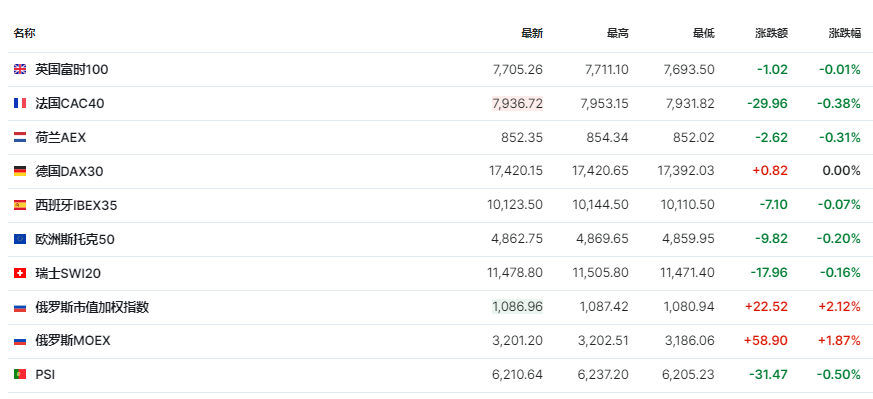This screenshot has width=873, height=399.
Task: Click the 名称 column header
Action: (24, 33)
